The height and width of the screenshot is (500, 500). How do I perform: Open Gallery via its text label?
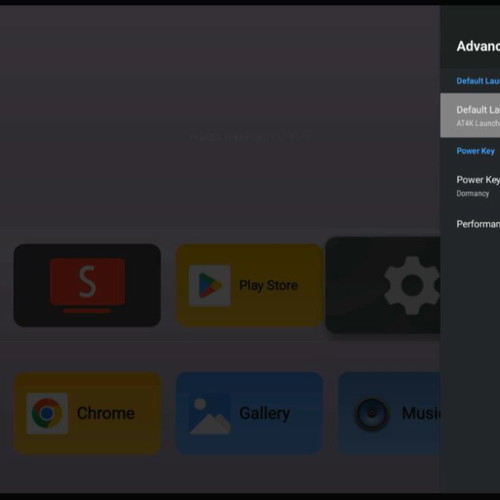[265, 414]
